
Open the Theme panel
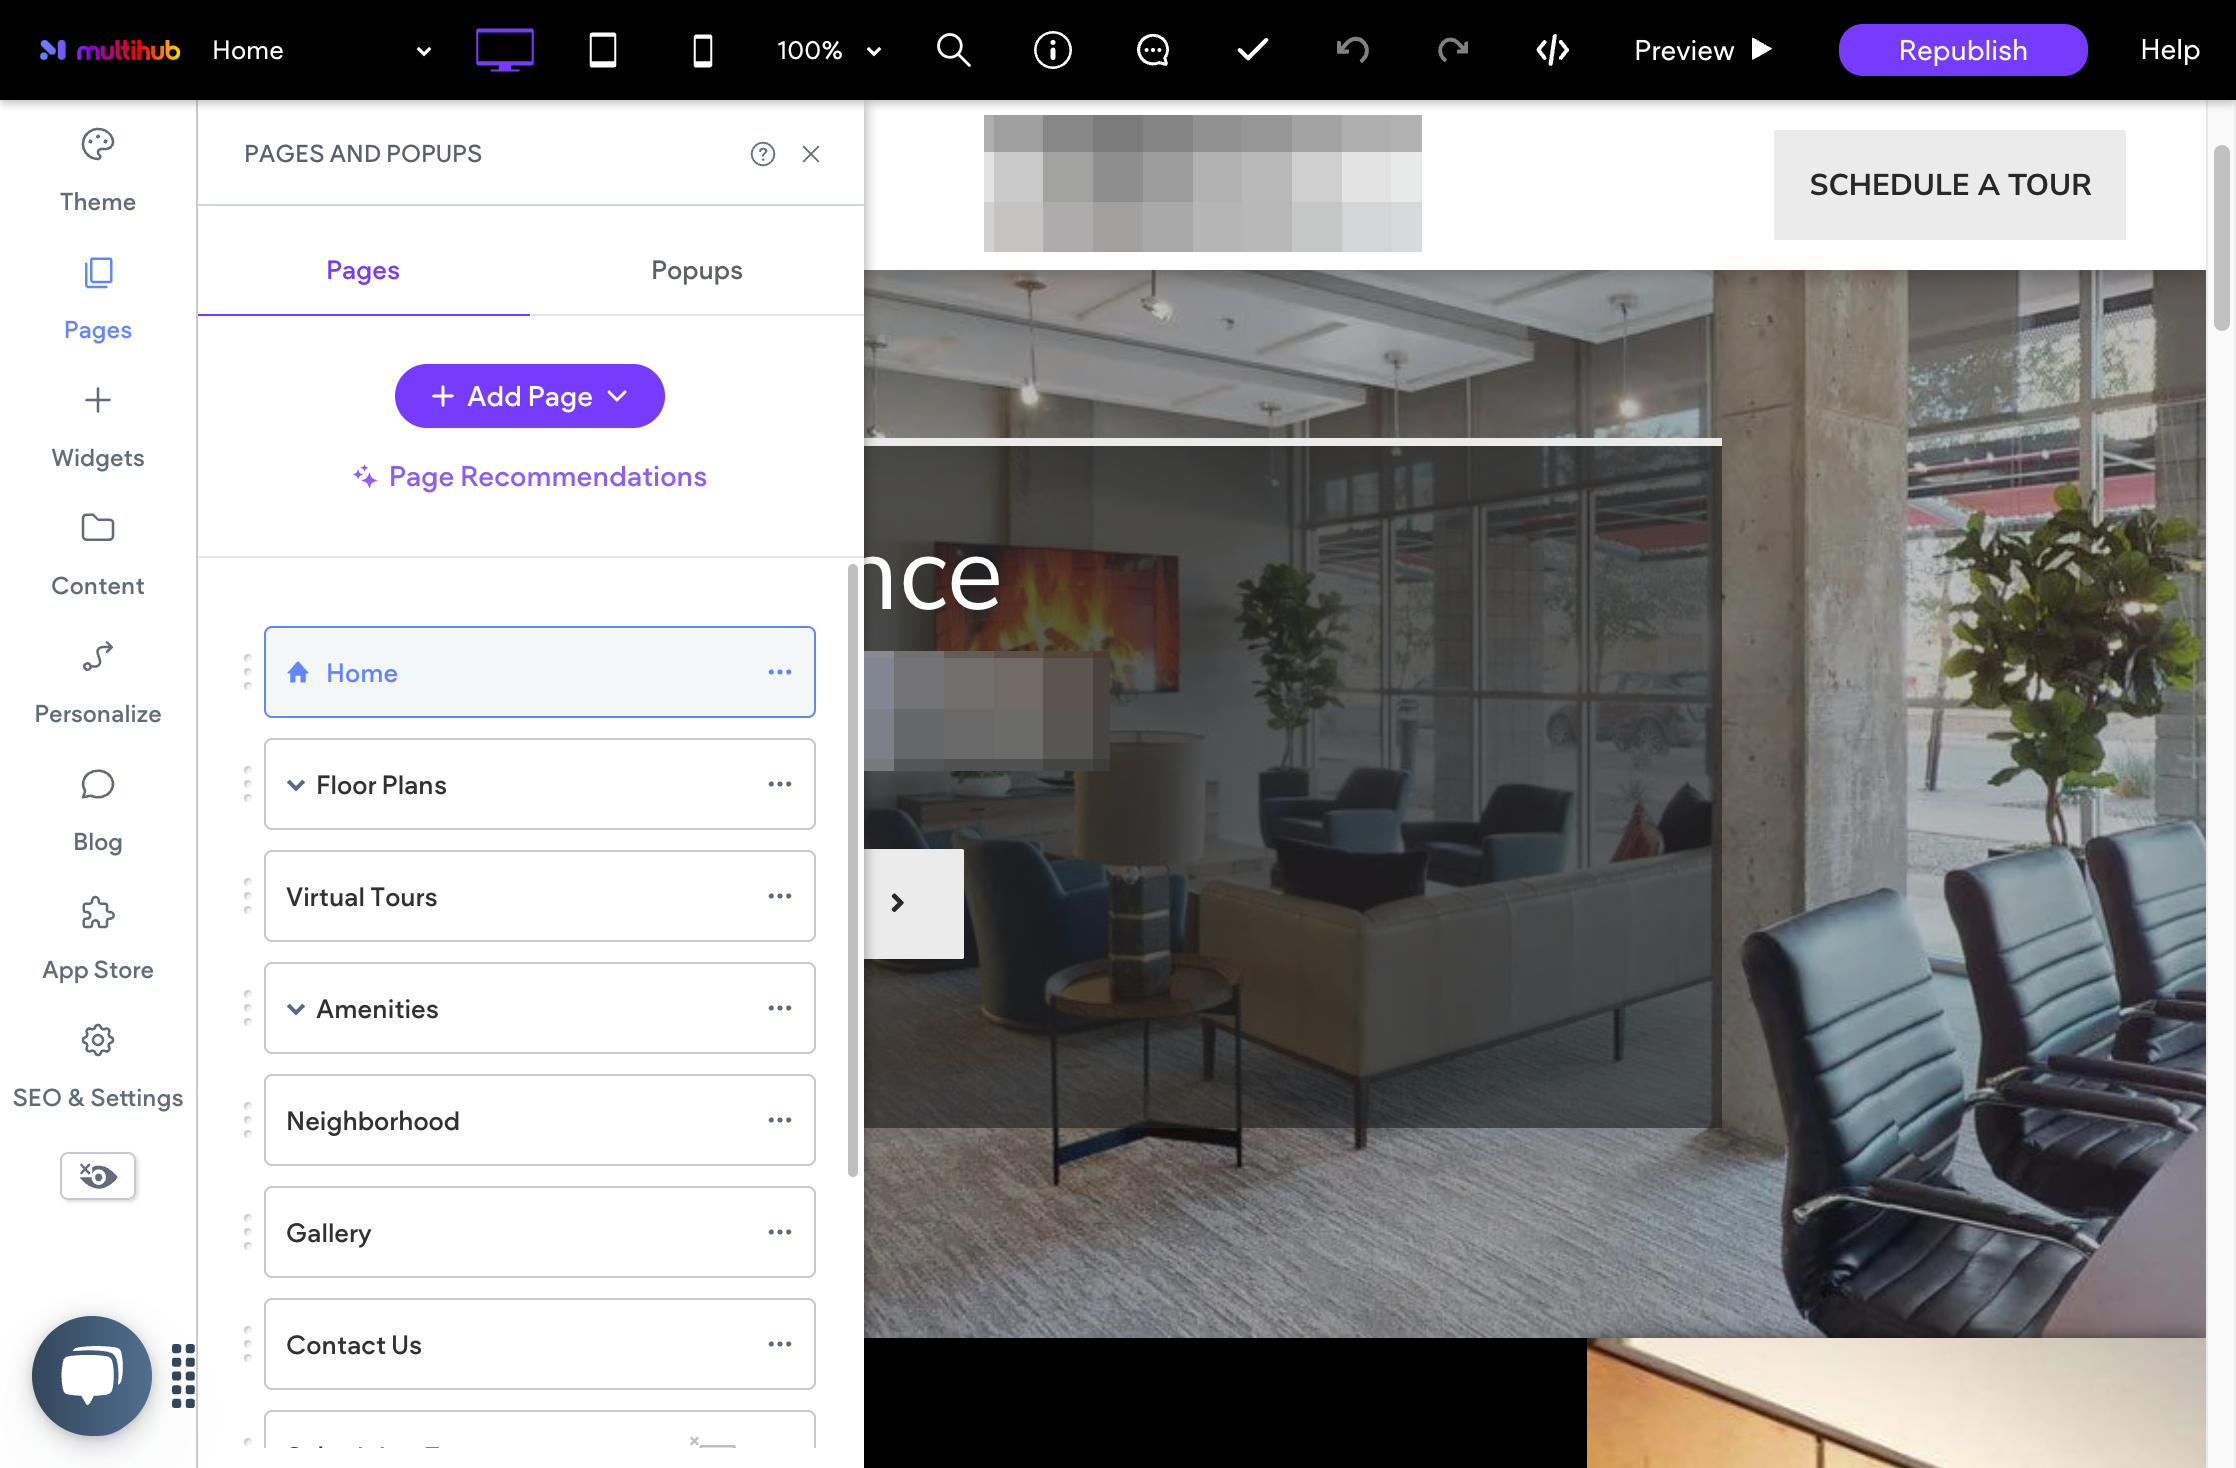tap(98, 171)
